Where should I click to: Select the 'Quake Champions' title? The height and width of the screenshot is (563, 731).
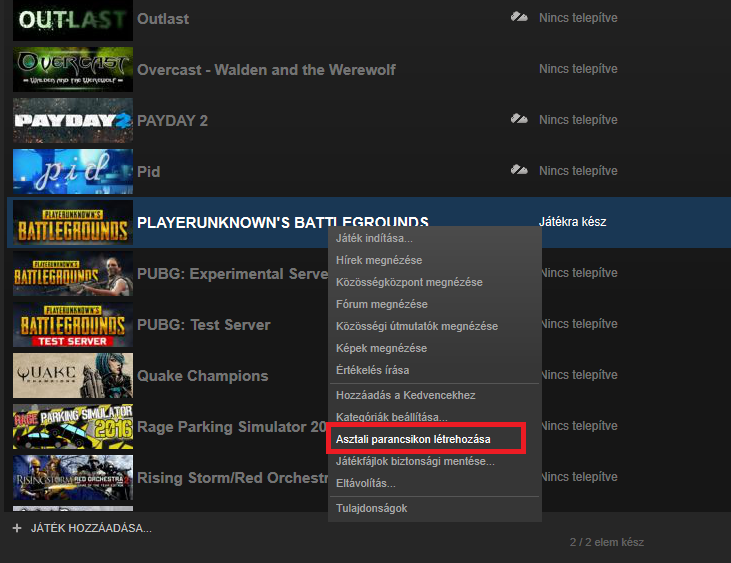[x=203, y=376]
